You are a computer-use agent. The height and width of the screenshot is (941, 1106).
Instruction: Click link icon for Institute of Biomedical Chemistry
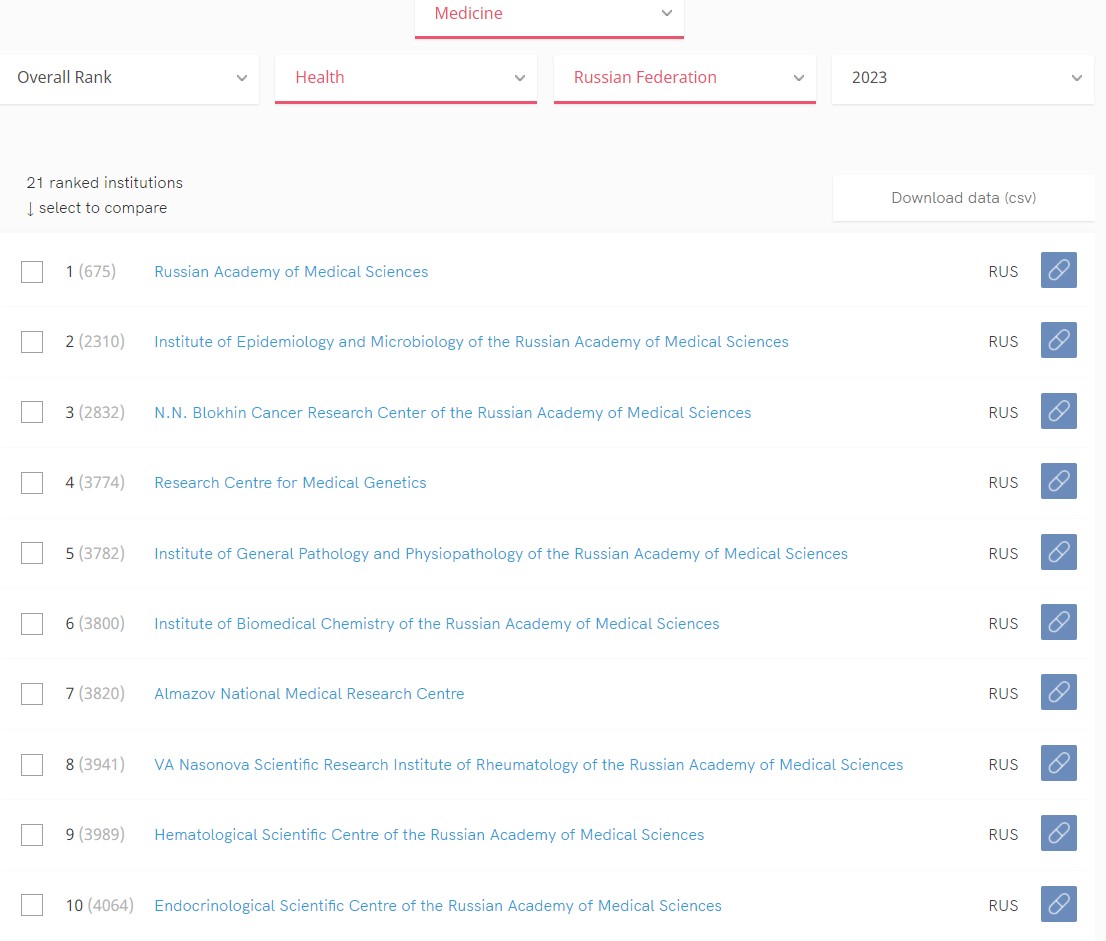coord(1058,623)
